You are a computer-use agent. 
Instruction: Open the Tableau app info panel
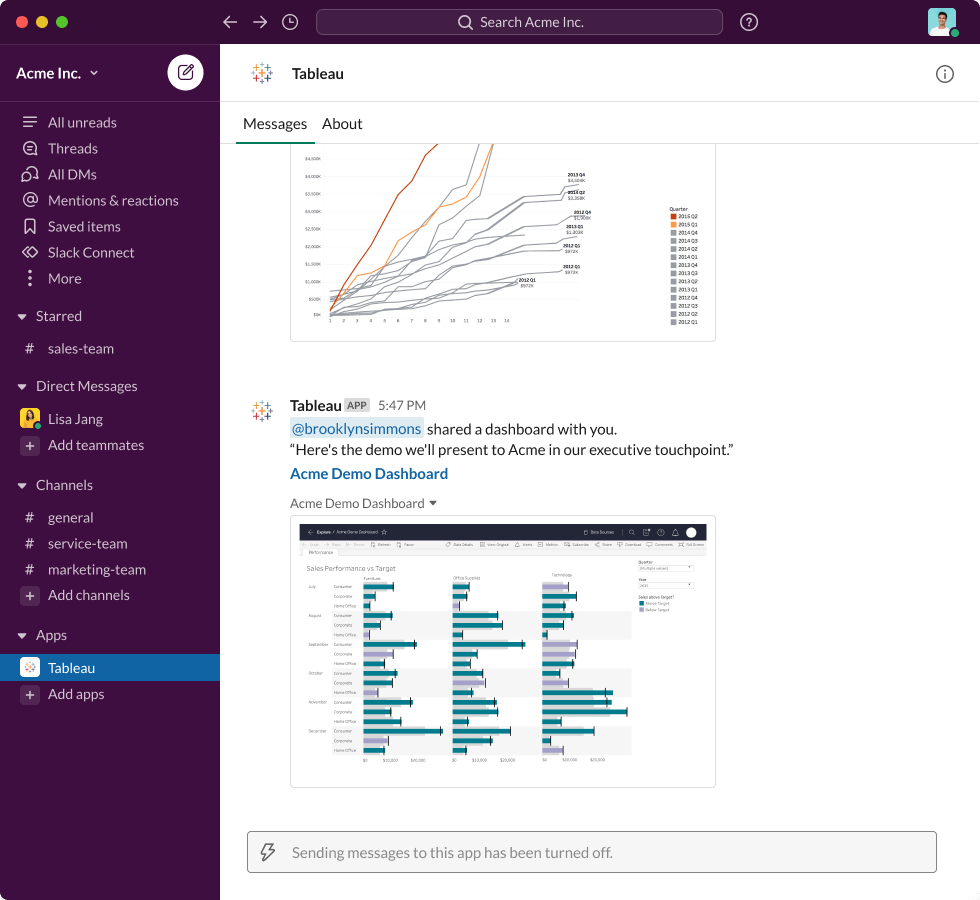pyautogui.click(x=944, y=73)
